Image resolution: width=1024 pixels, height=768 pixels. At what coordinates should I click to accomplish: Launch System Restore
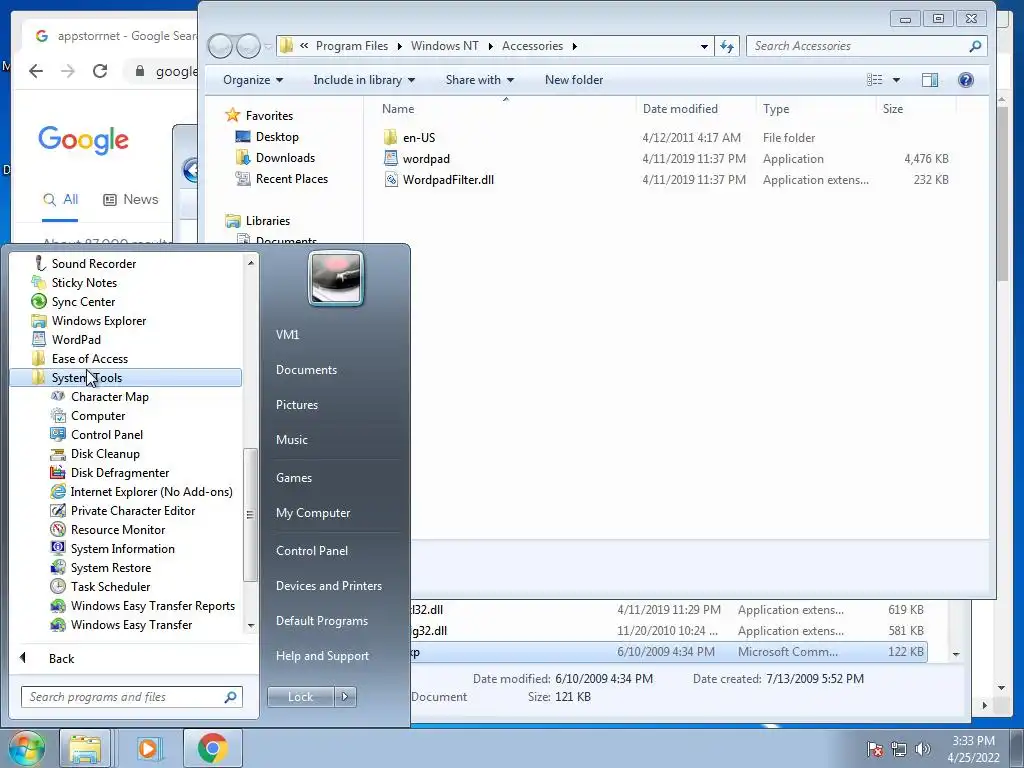coord(110,567)
